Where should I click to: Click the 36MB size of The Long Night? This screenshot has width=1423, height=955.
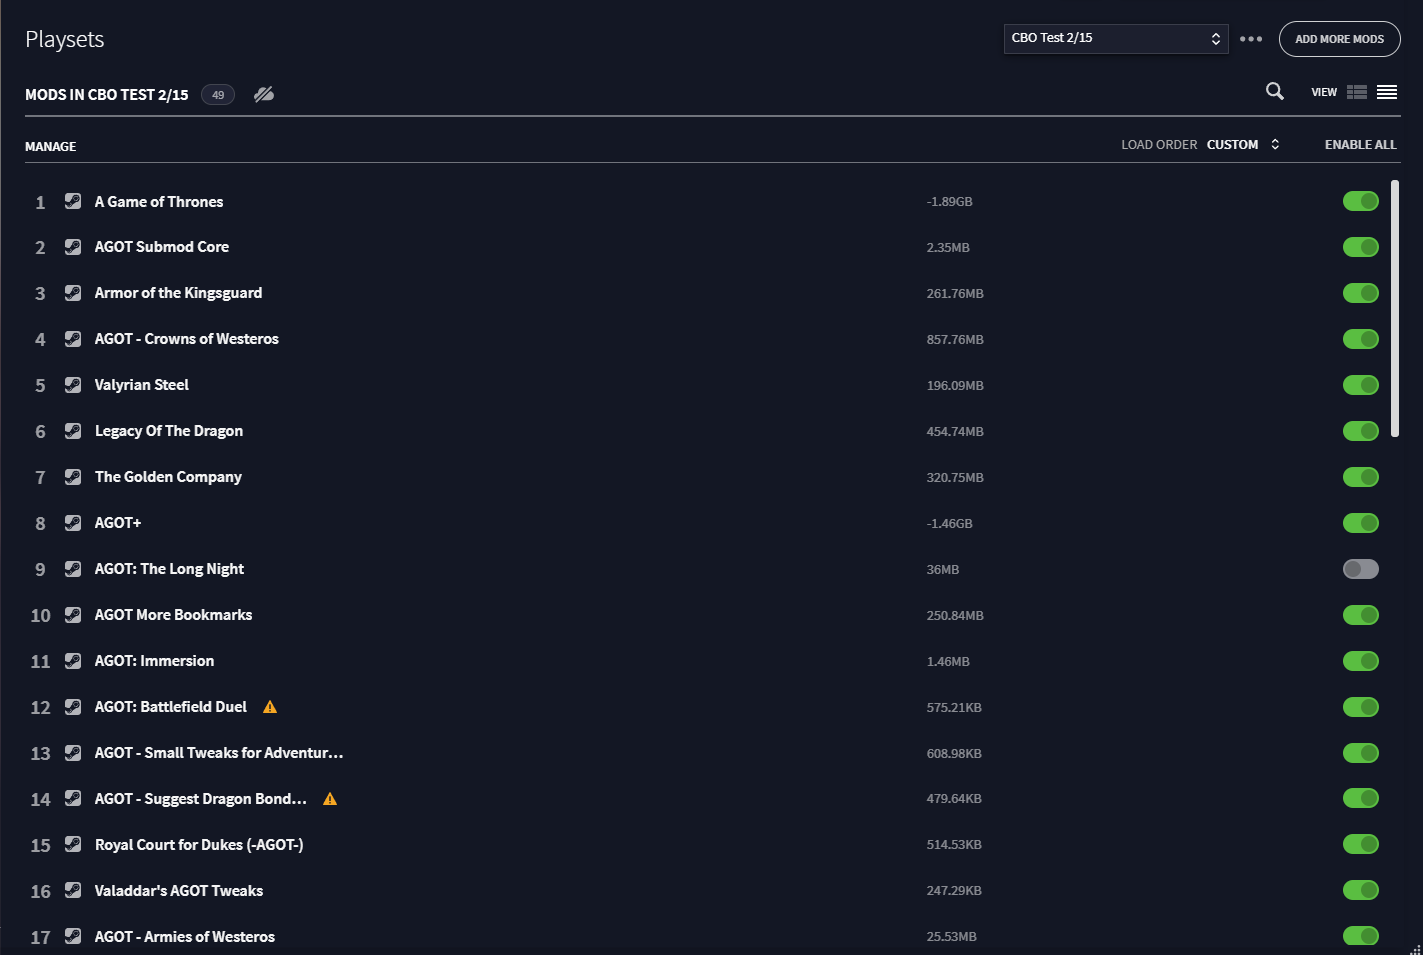[943, 570]
